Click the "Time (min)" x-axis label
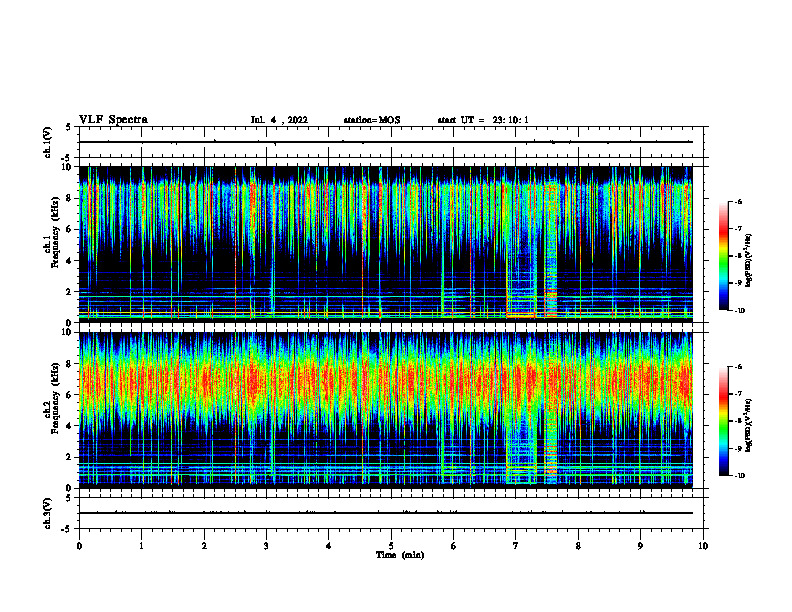792x612 pixels. (400, 555)
